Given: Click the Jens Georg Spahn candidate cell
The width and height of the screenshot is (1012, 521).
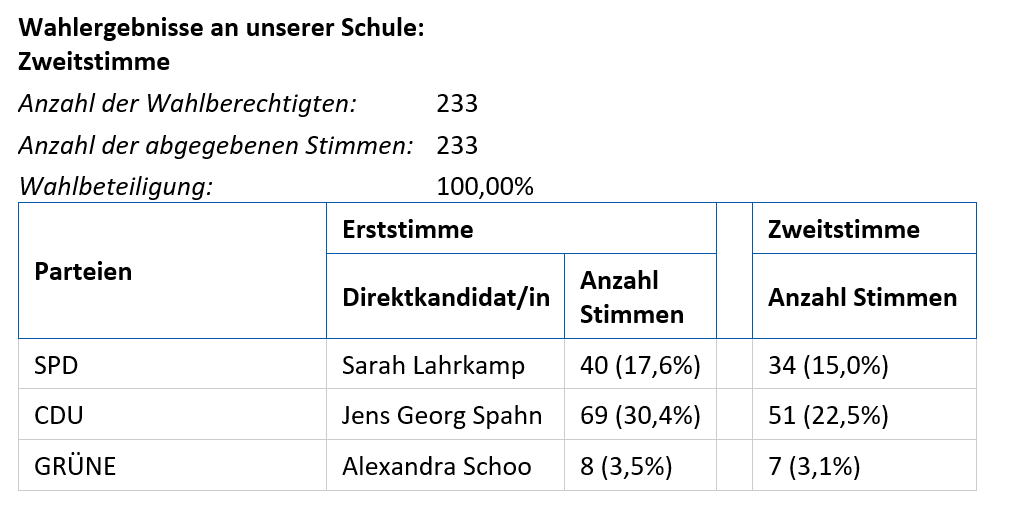Looking at the screenshot, I should [x=445, y=414].
